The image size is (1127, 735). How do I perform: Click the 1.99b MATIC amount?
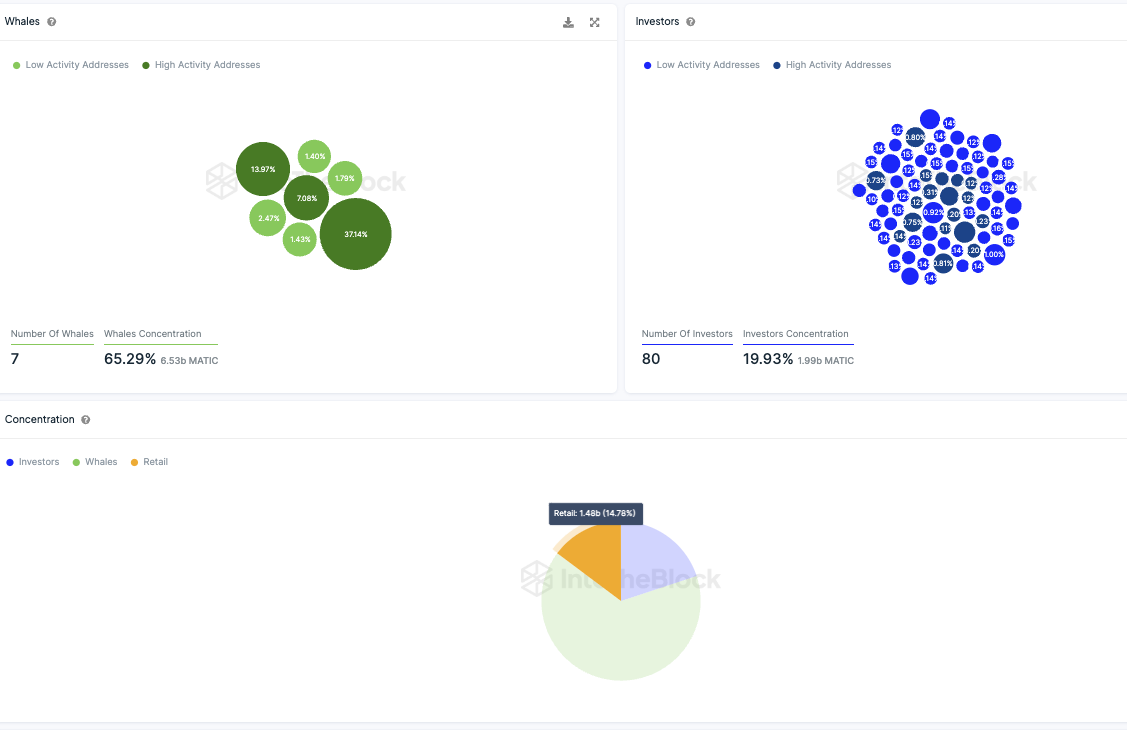click(826, 361)
